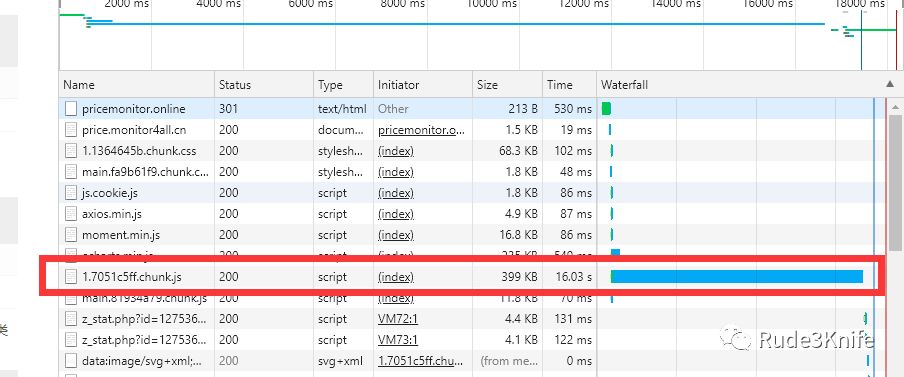Viewport: 904px width, 377px height.
Task: Select the price.monitor4all.cn request name
Action: click(134, 130)
